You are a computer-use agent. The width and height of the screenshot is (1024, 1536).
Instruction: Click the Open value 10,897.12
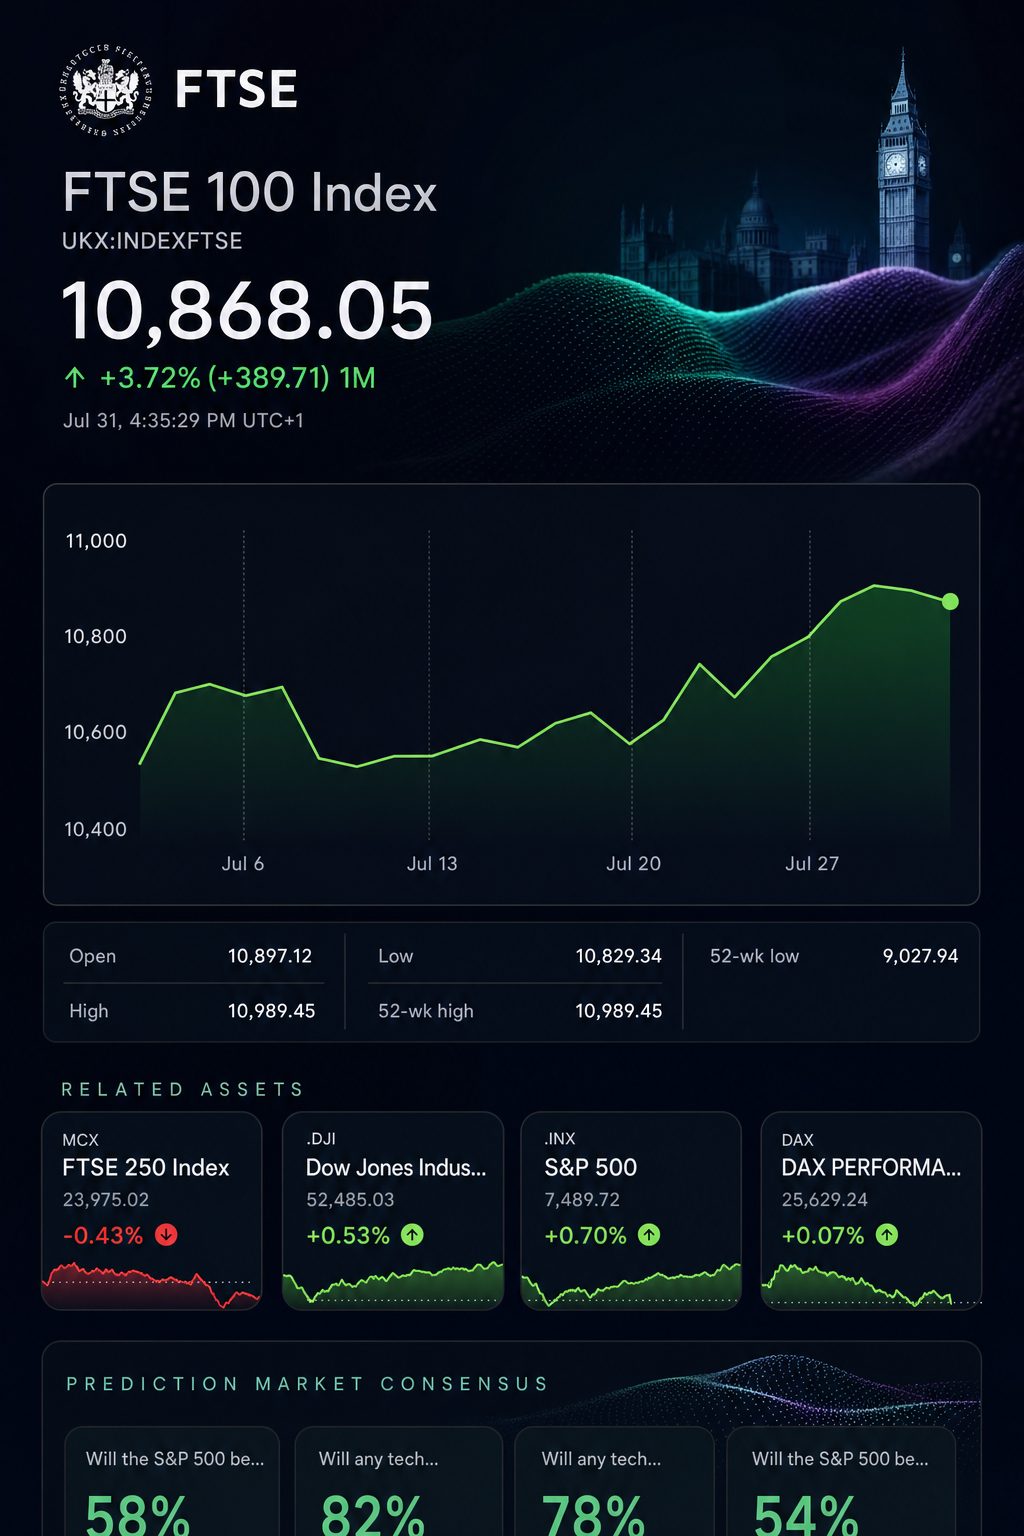tap(270, 956)
